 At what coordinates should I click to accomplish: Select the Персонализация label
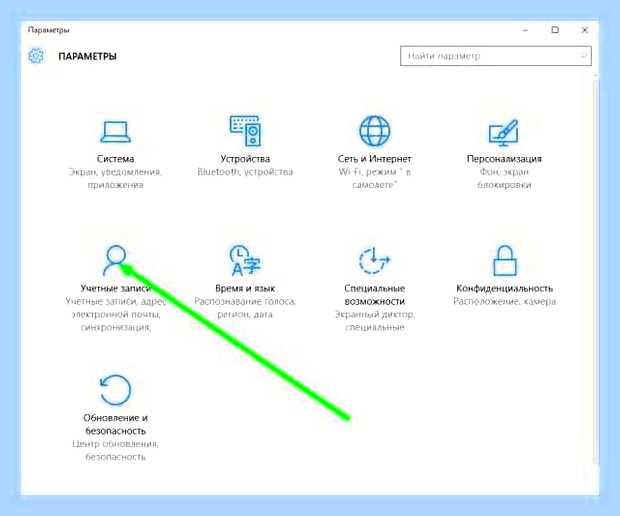504,159
